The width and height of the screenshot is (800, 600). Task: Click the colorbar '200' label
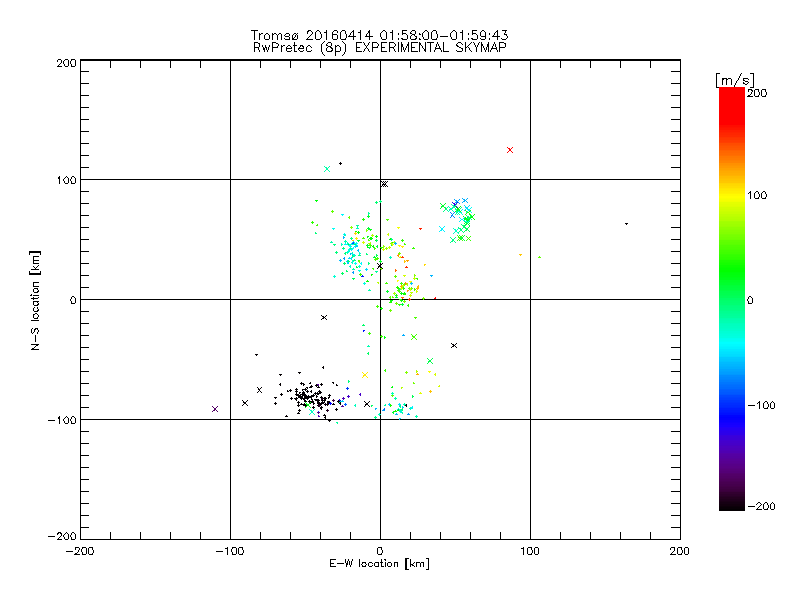(x=757, y=93)
